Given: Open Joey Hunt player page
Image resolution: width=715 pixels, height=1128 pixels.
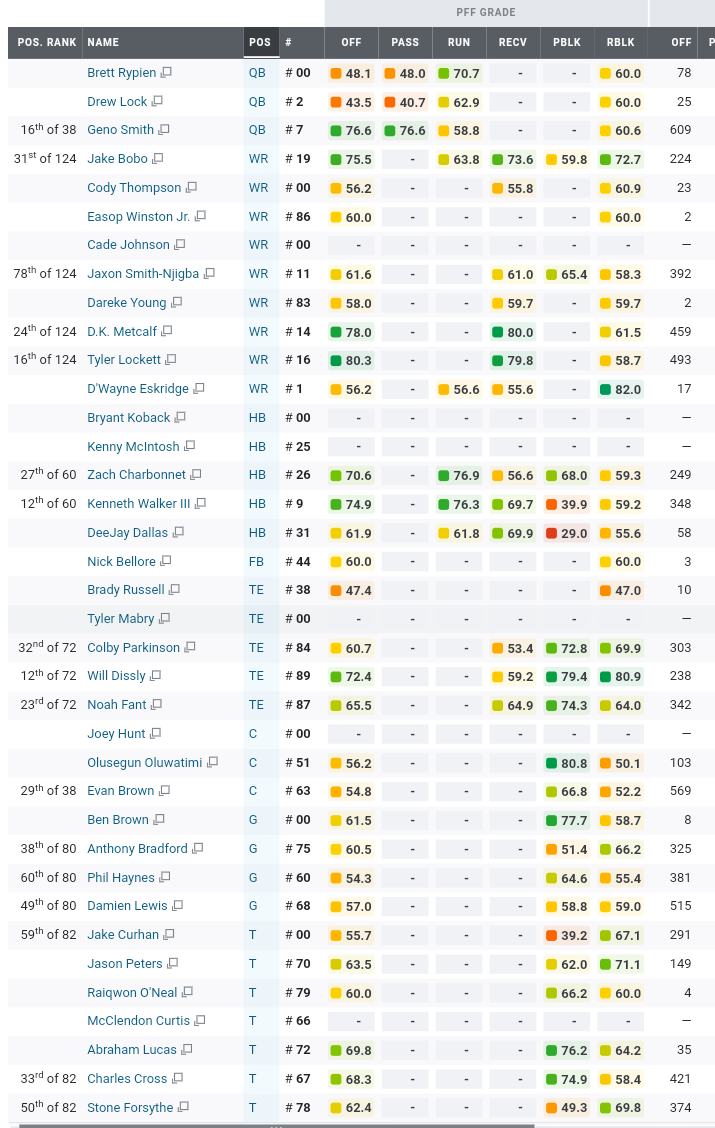Looking at the screenshot, I should tap(116, 734).
